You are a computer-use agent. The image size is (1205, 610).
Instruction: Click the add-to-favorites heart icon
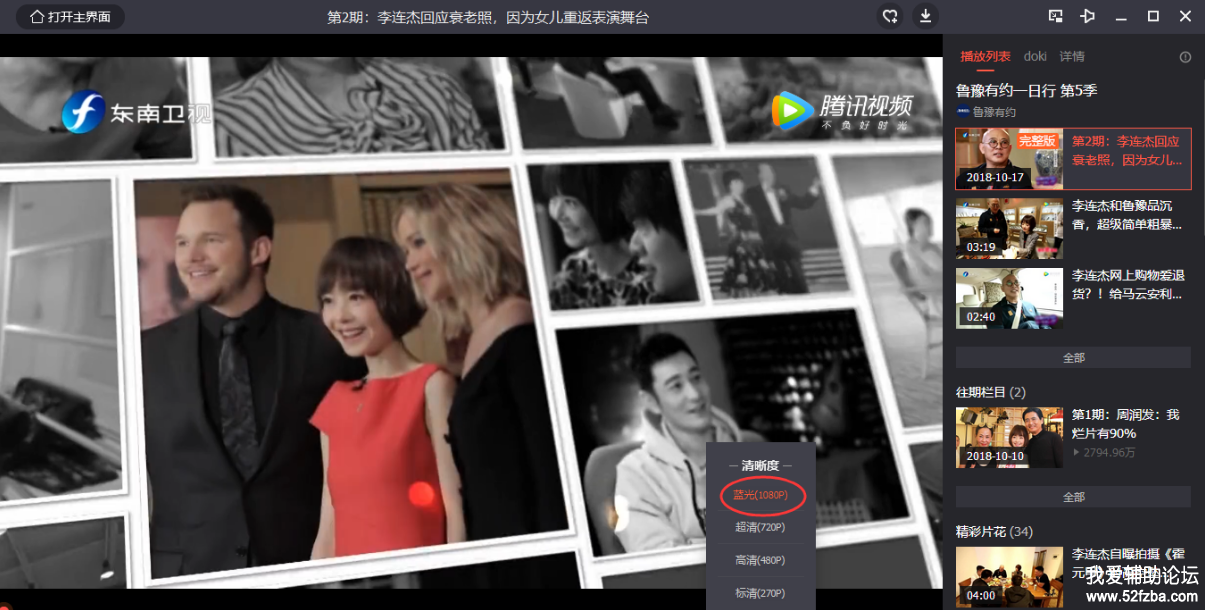tap(889, 16)
